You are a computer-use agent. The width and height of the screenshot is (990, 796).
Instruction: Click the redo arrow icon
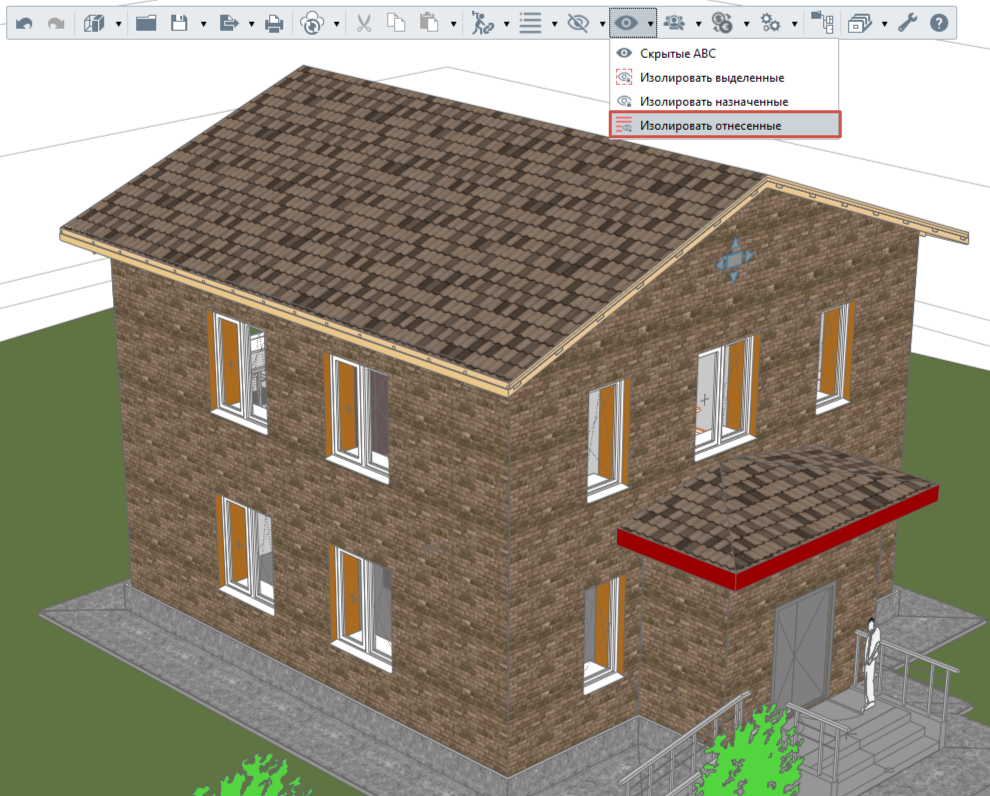(56, 24)
